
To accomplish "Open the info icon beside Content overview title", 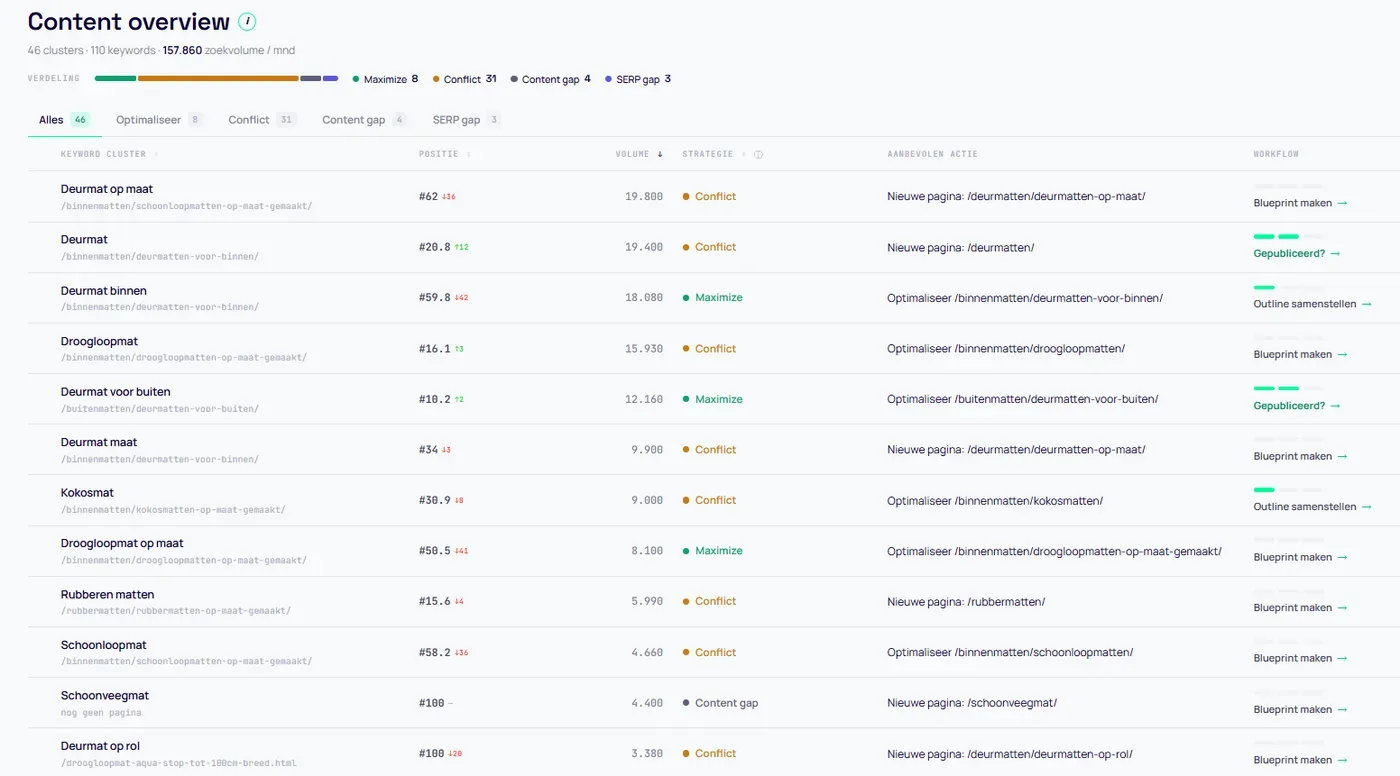I will click(x=247, y=21).
